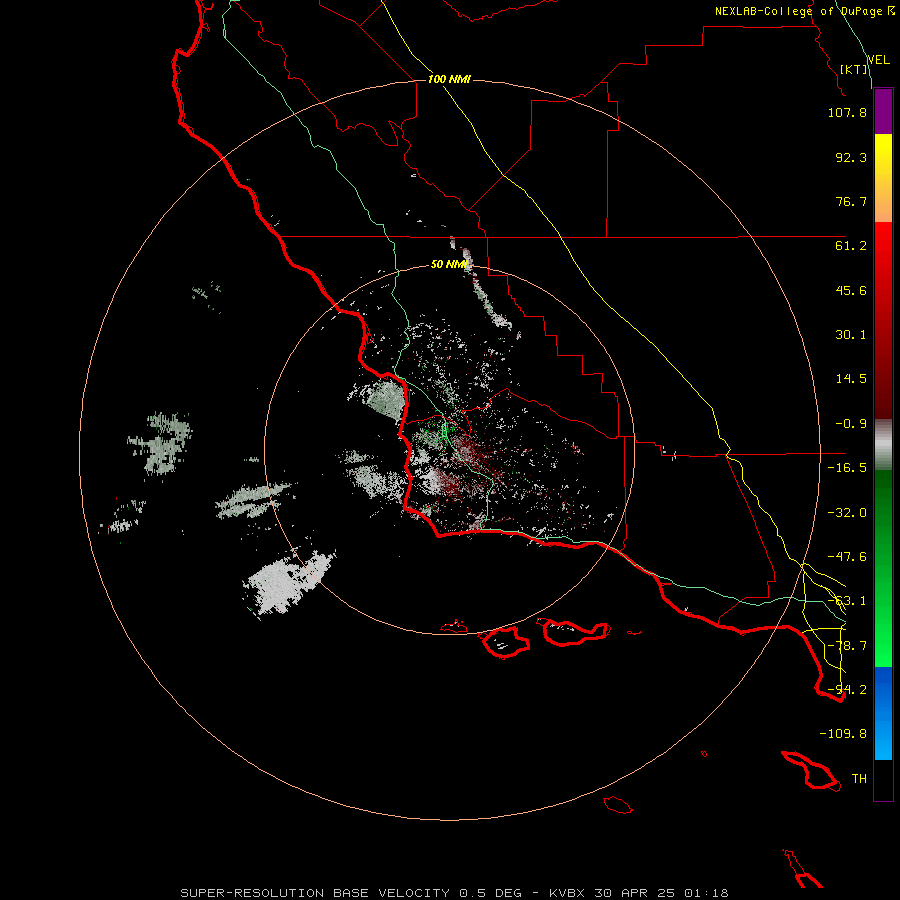The height and width of the screenshot is (900, 900).
Task: Click the VEL legend title
Action: 878,60
